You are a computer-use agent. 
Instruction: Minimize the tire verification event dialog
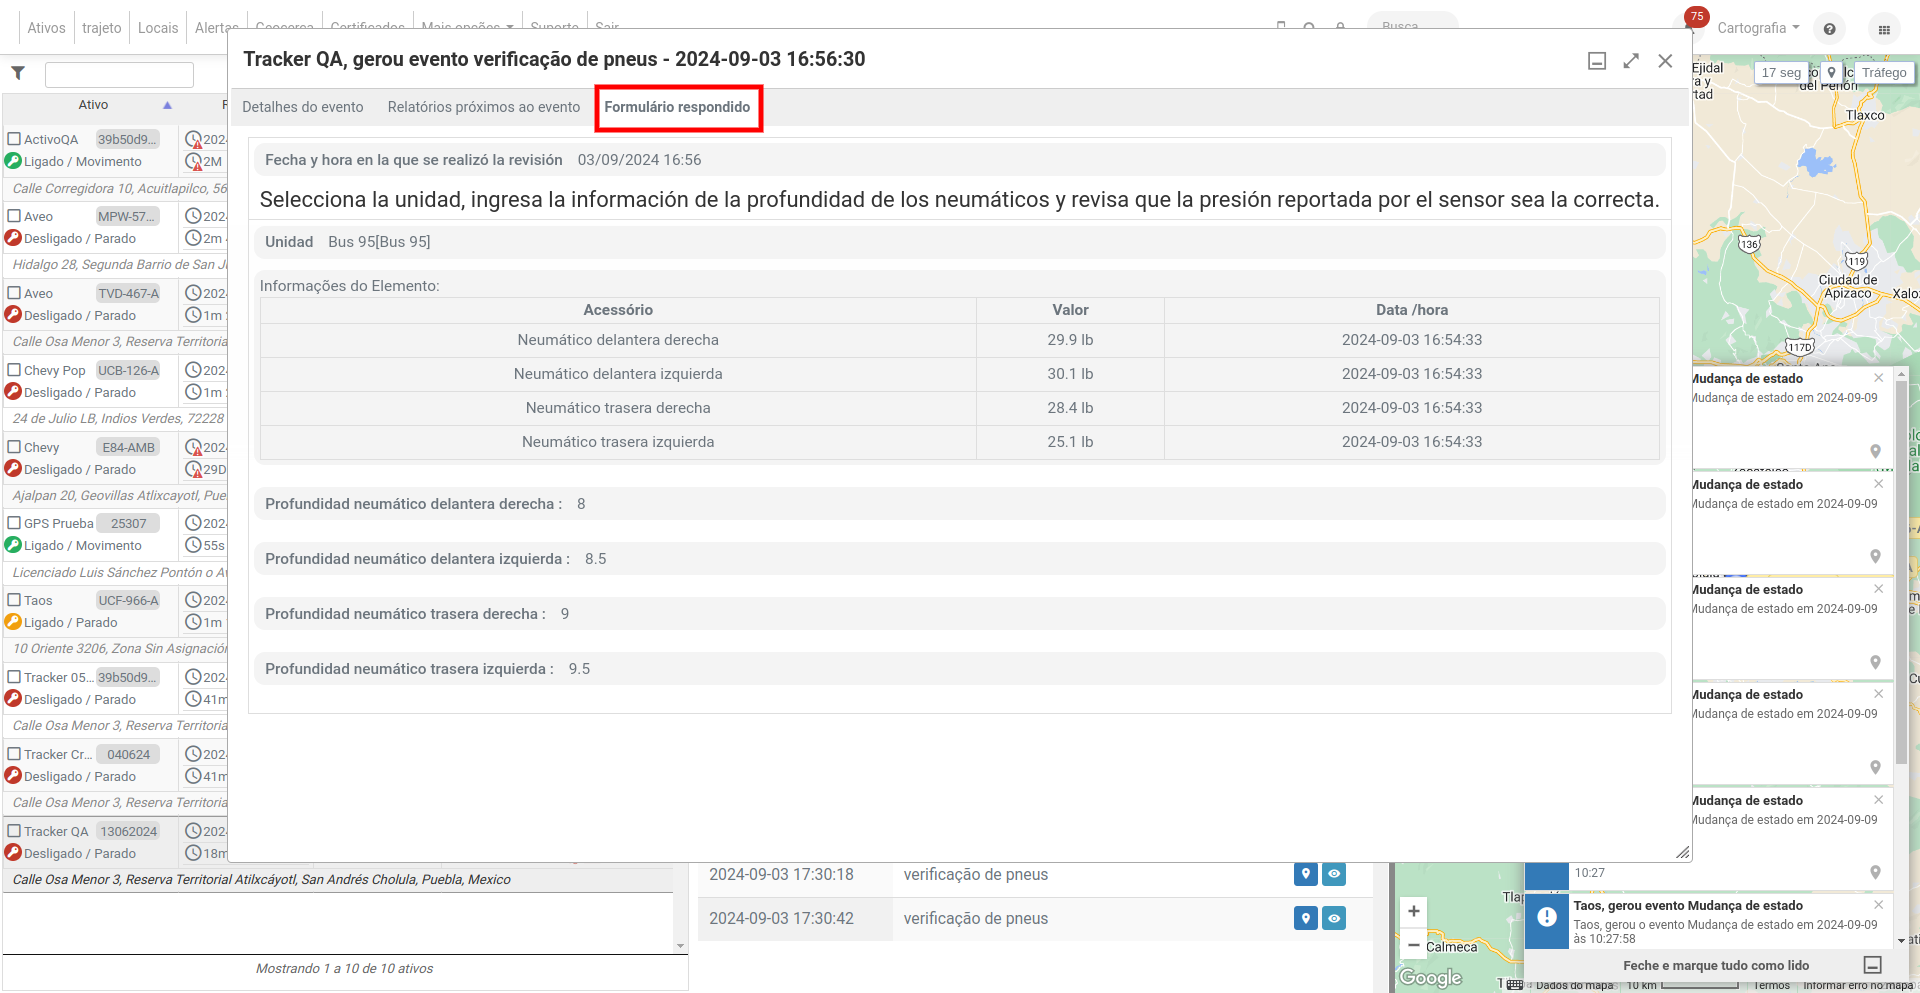pyautogui.click(x=1597, y=61)
